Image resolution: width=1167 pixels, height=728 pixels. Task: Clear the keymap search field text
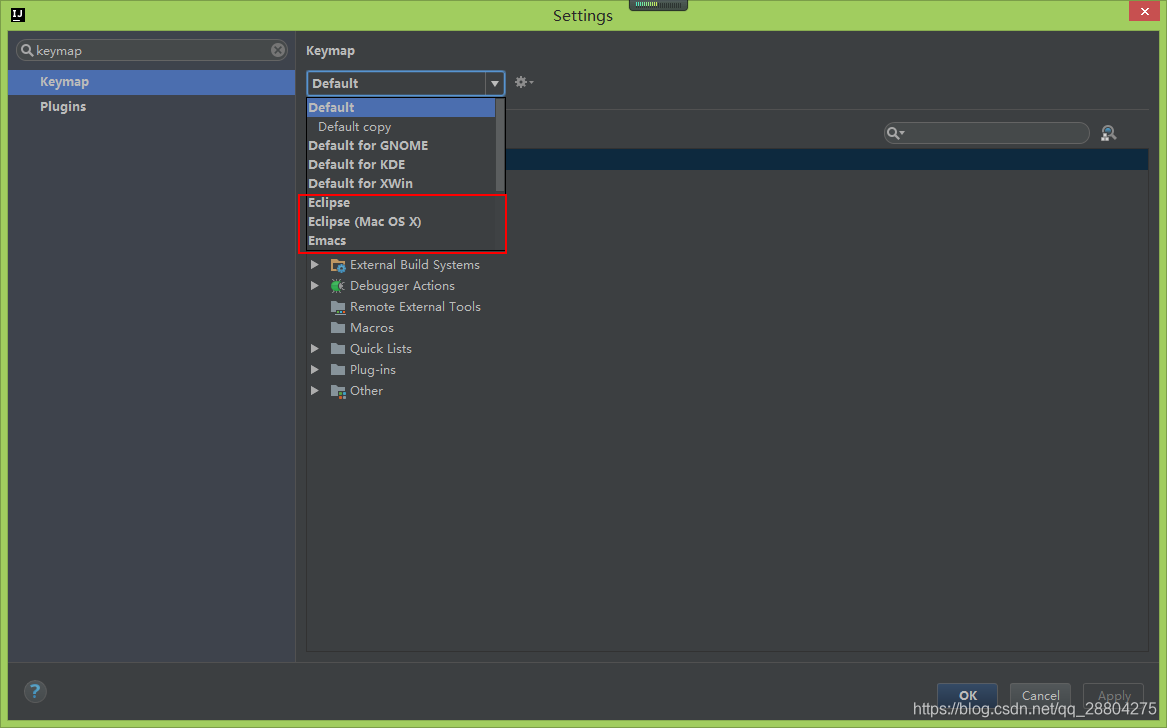(278, 50)
